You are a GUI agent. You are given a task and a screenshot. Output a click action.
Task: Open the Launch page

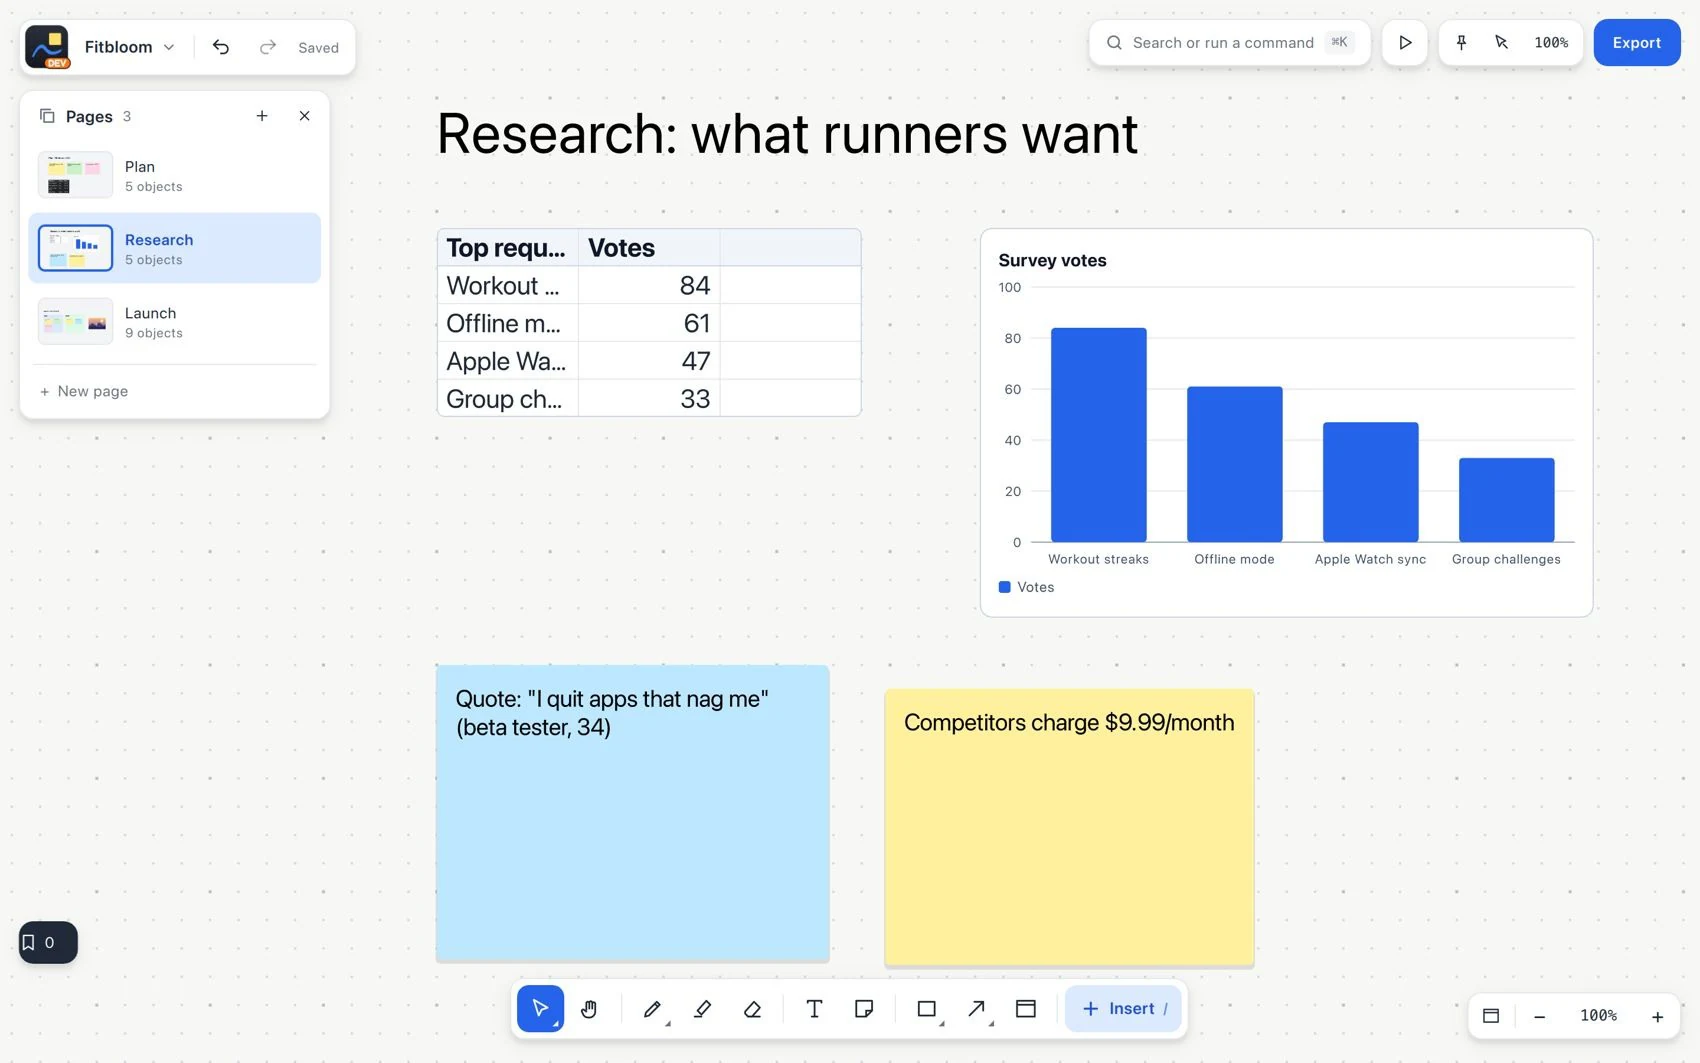(175, 322)
